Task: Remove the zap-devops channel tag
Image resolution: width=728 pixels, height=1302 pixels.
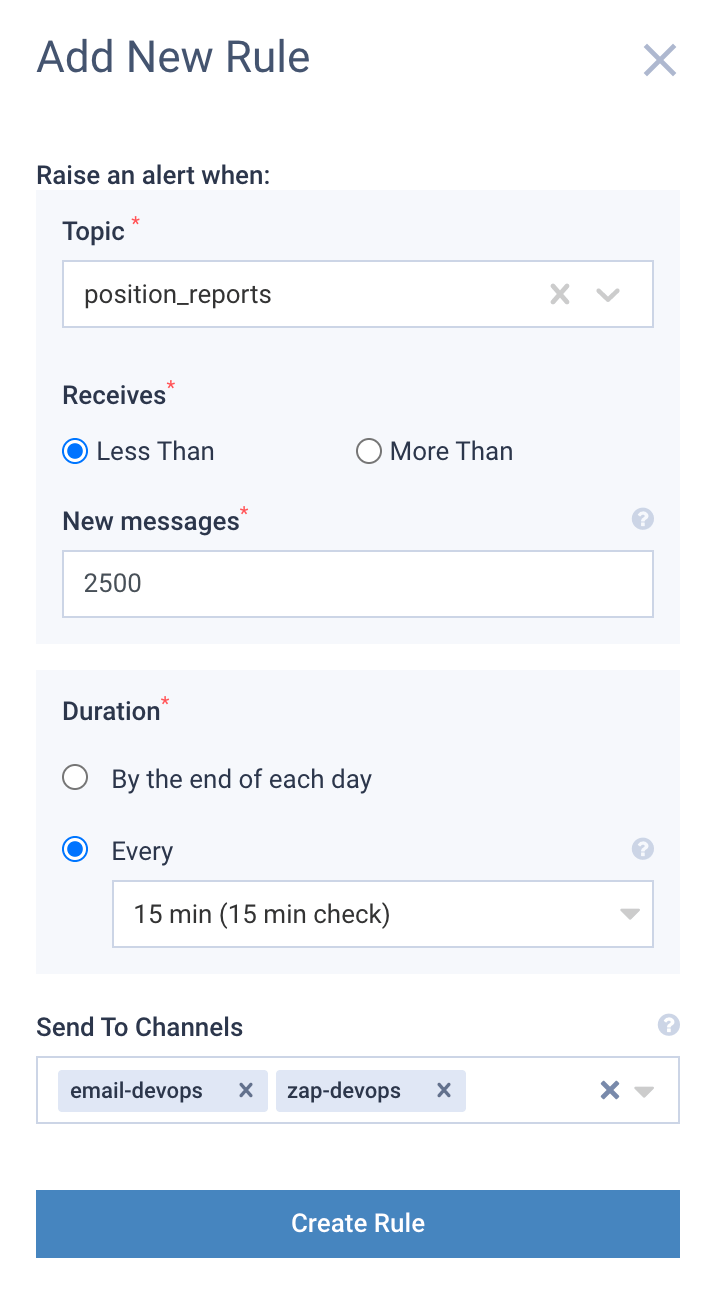Action: coord(444,1091)
